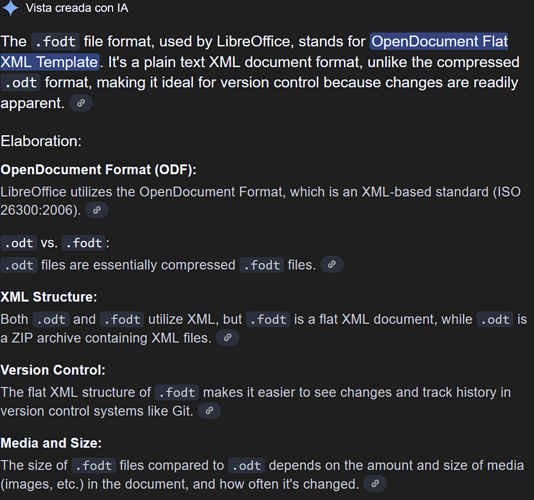Open source link icon after 'systems like Git.'
534x500 pixels.
pos(209,410)
